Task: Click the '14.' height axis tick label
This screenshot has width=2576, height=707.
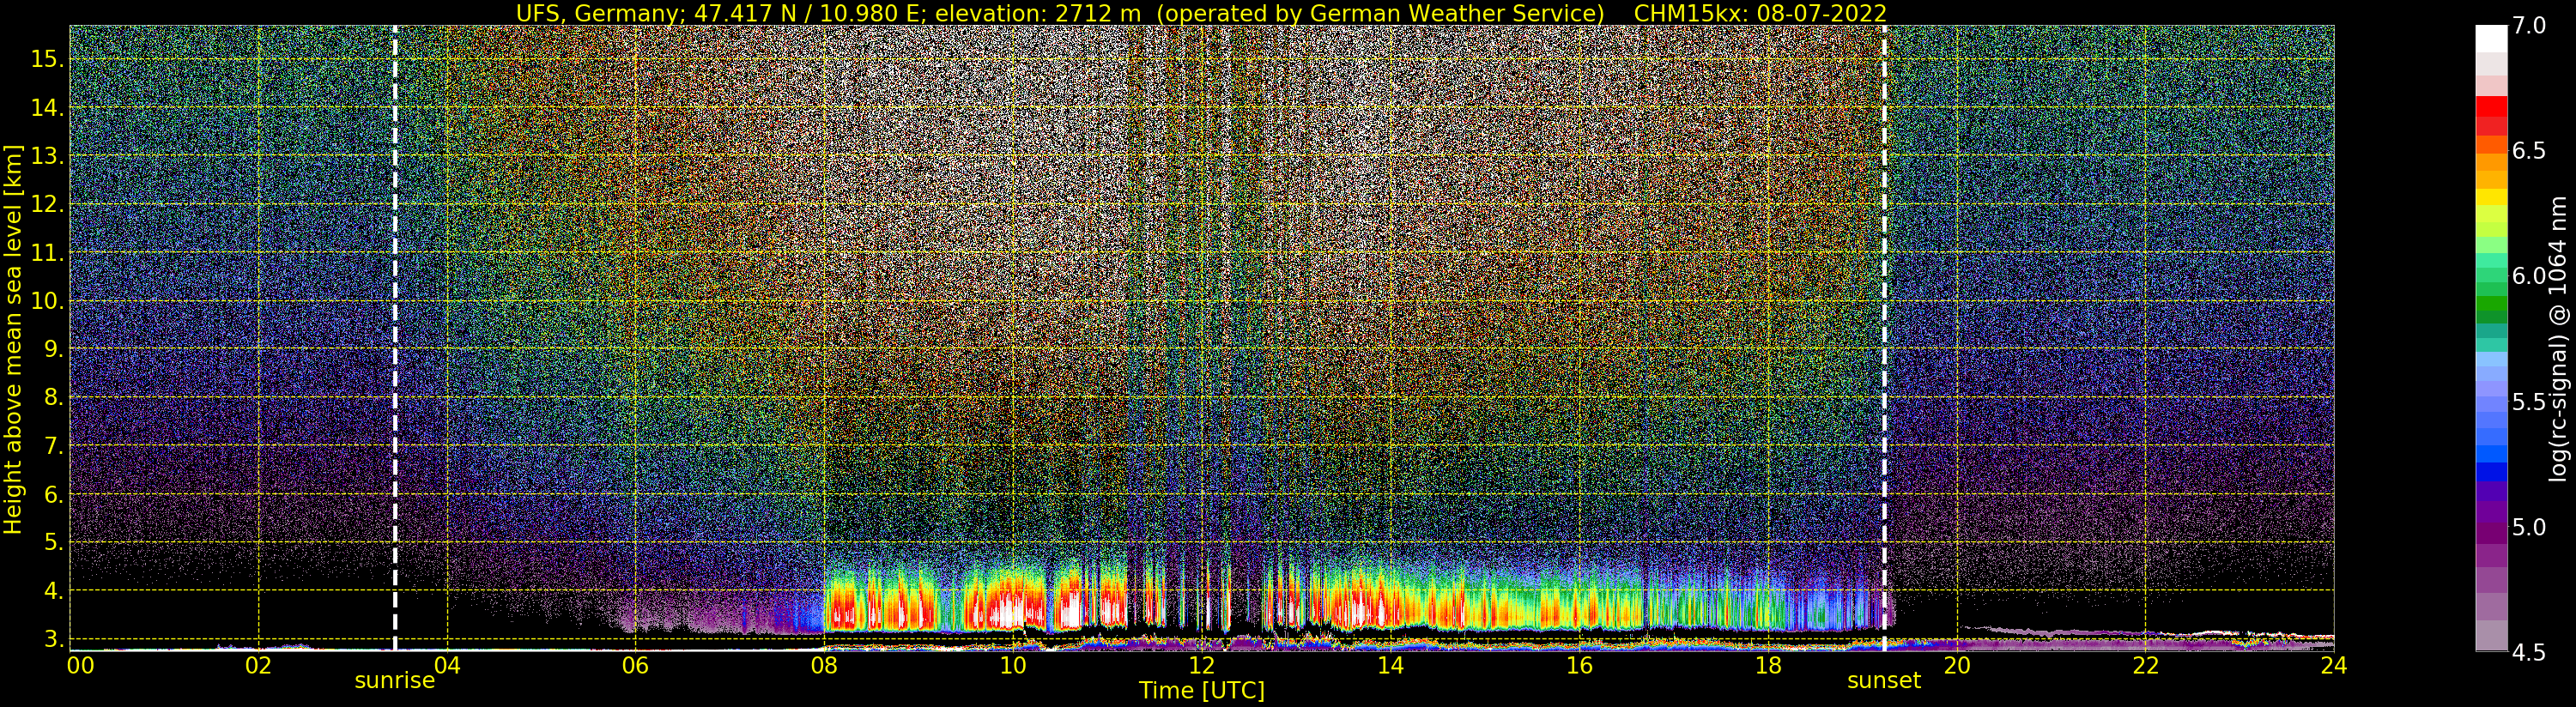Action: tap(47, 108)
